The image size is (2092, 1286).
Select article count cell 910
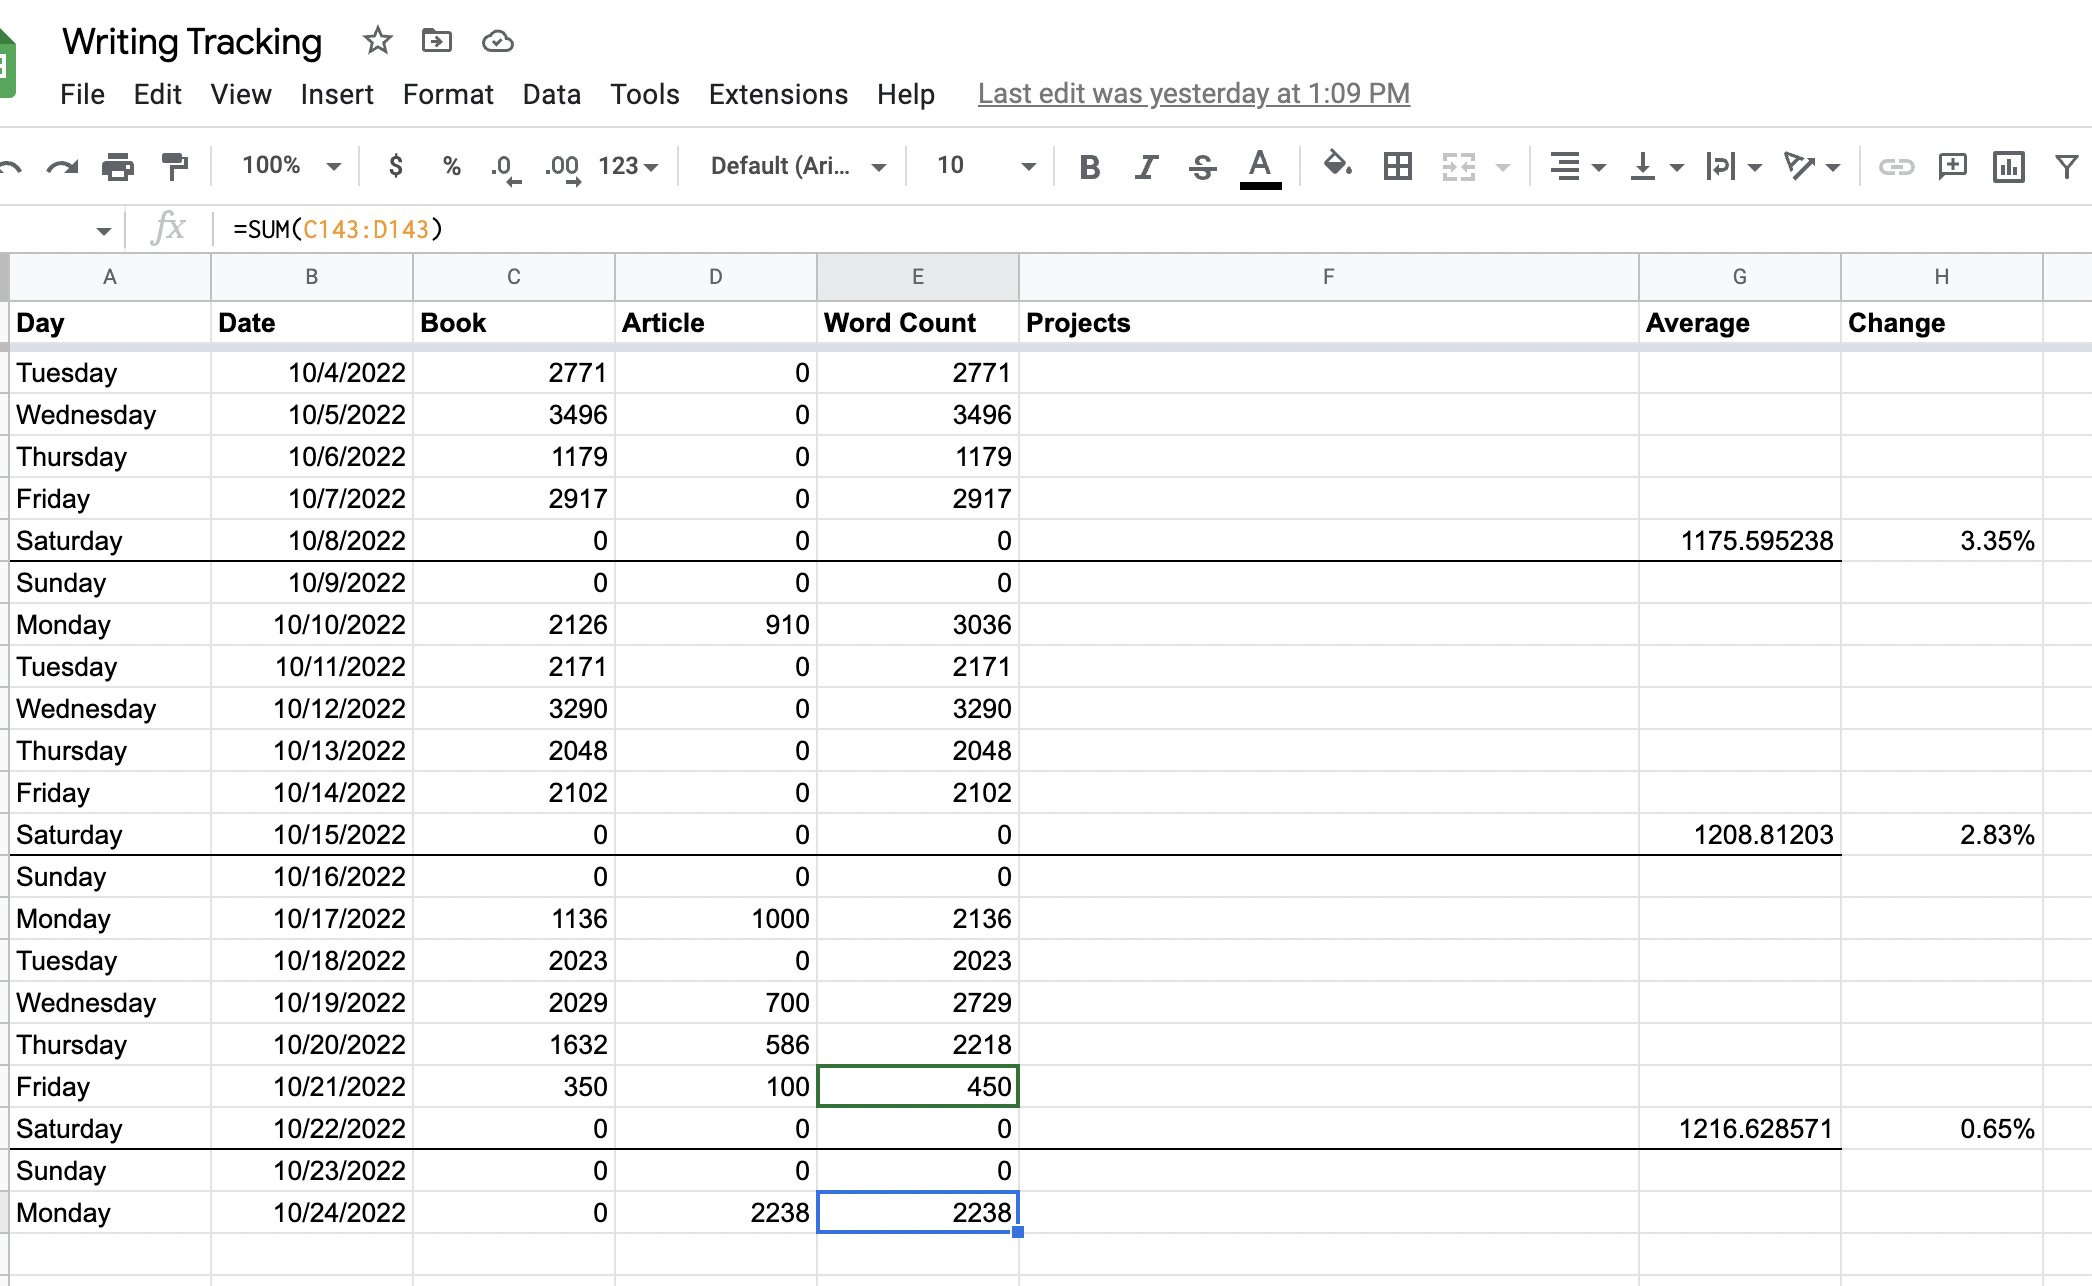tap(715, 625)
